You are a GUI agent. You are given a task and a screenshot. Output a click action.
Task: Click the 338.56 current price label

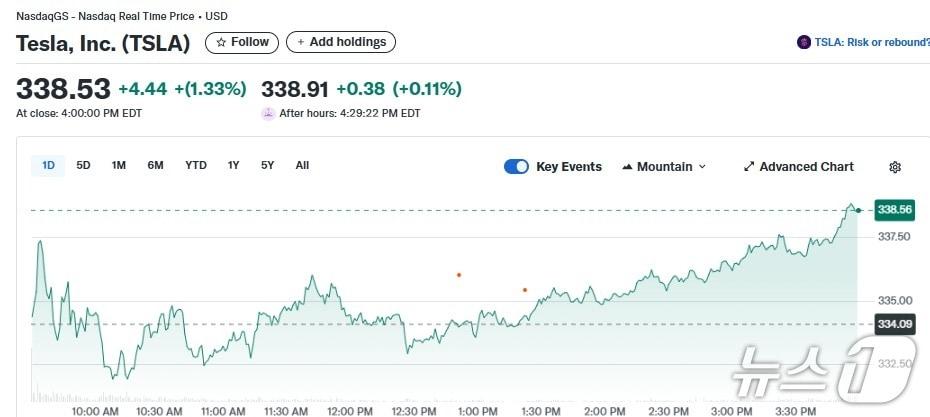894,210
